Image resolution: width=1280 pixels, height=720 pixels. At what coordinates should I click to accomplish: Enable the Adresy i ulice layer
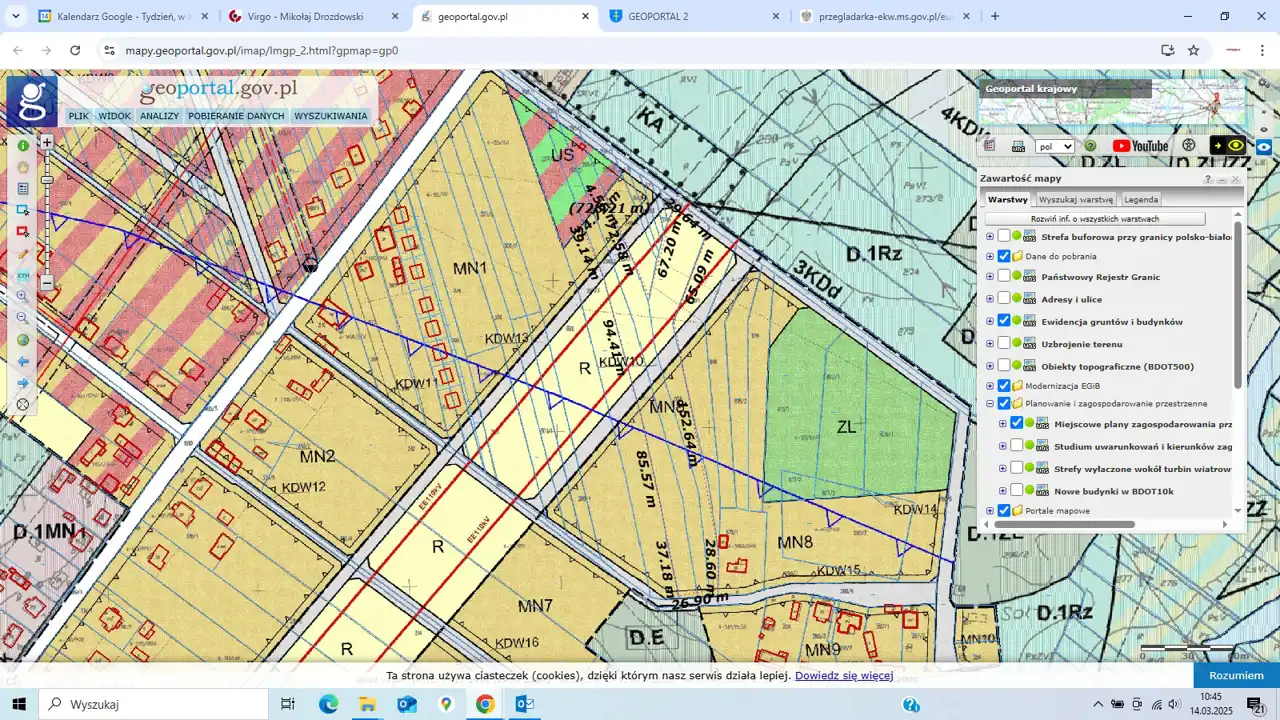(x=1004, y=299)
